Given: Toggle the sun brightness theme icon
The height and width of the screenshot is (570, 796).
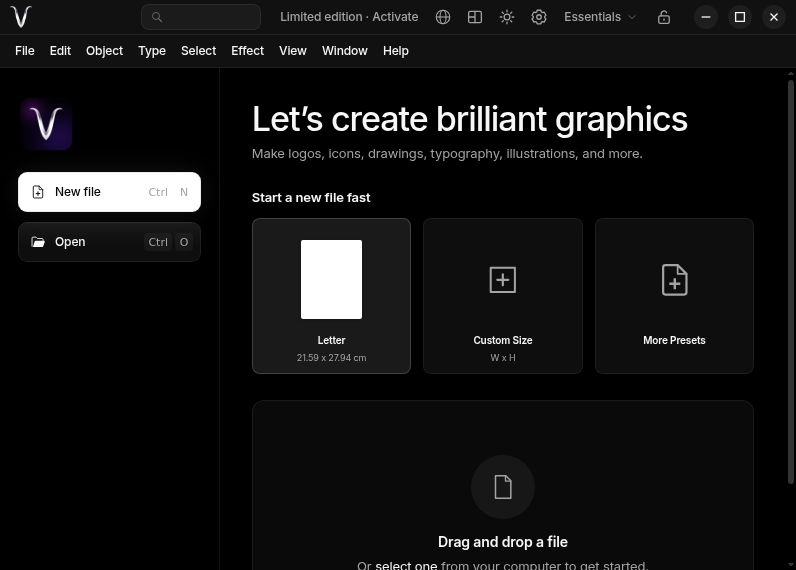Looking at the screenshot, I should click(507, 17).
